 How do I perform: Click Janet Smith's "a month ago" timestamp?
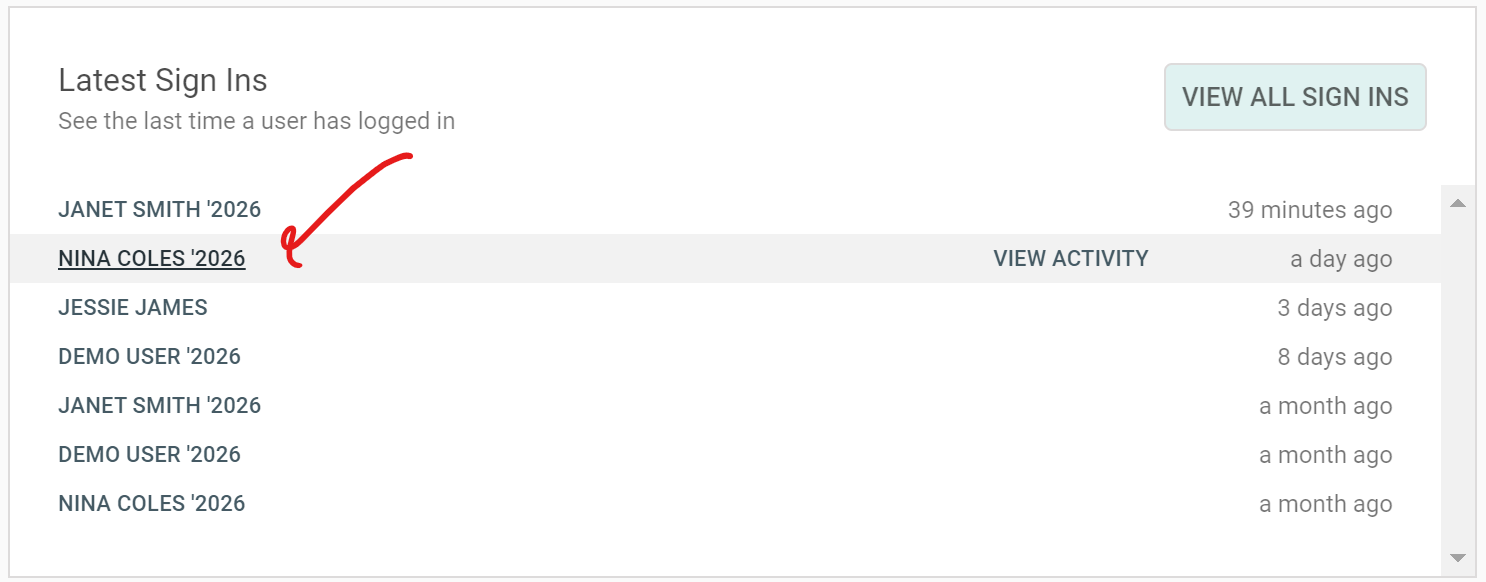(1325, 407)
